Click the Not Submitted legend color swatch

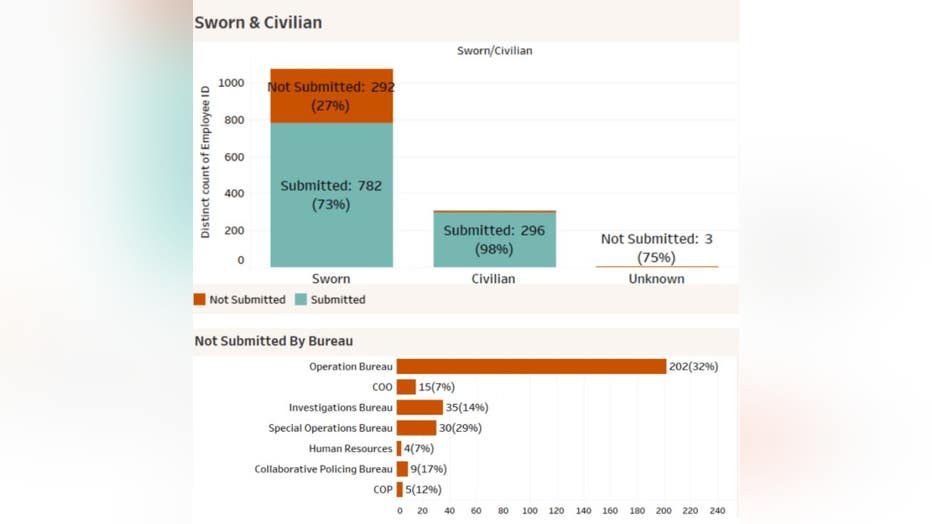pyautogui.click(x=199, y=299)
